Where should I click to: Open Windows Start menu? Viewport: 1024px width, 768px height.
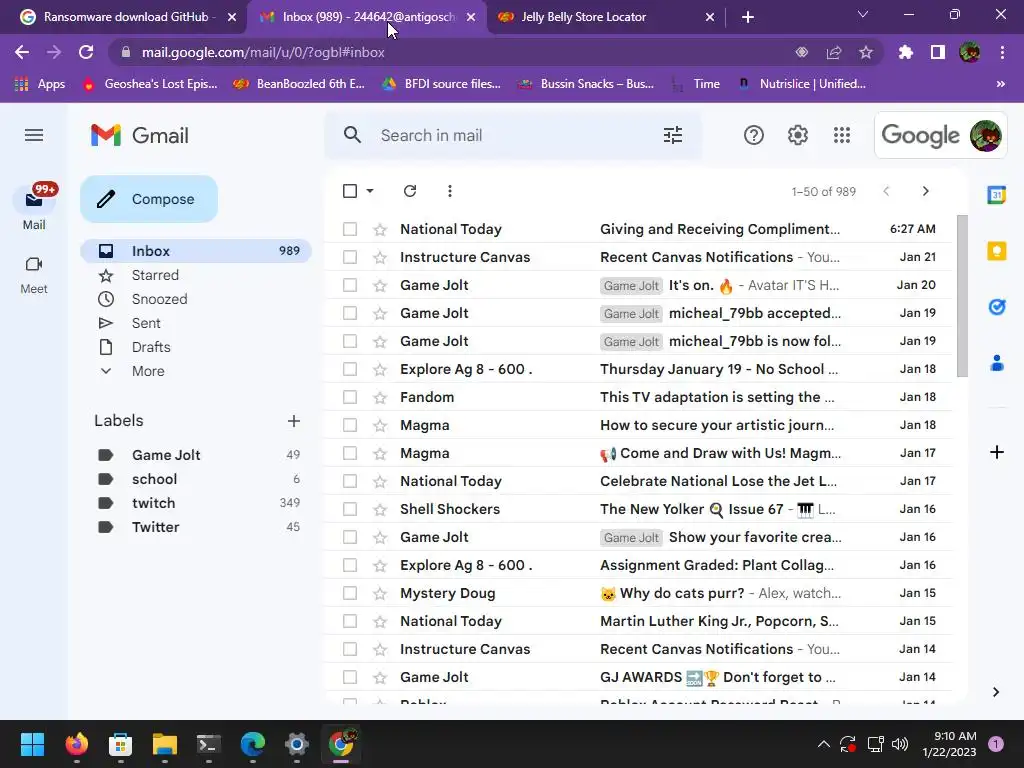32,744
